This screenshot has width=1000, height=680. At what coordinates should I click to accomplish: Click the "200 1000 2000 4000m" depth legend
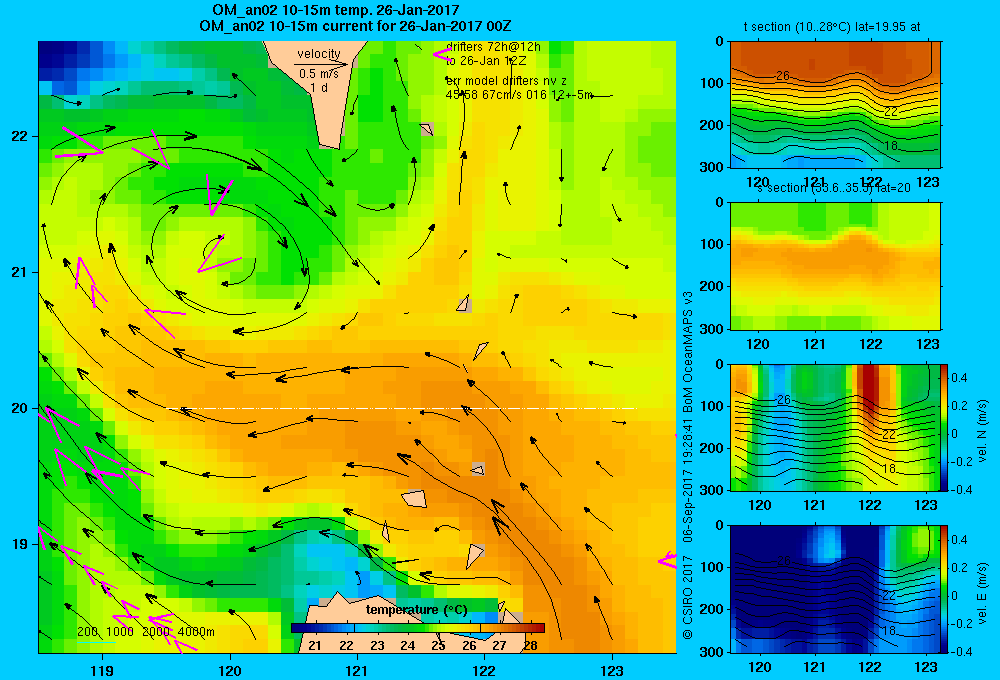(145, 632)
